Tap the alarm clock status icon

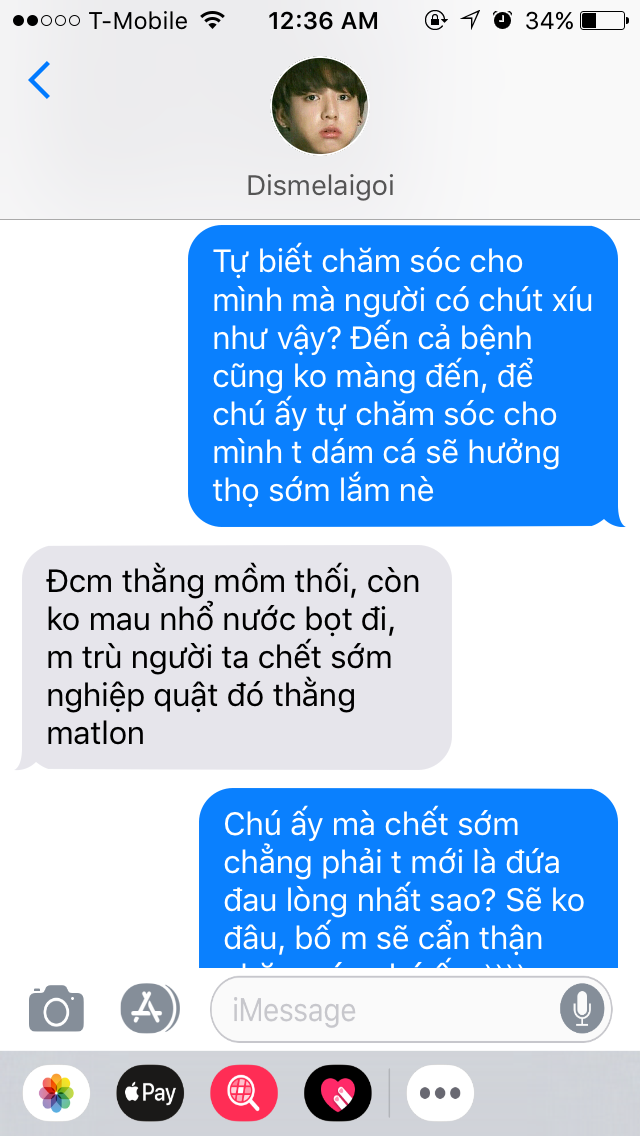pyautogui.click(x=502, y=20)
